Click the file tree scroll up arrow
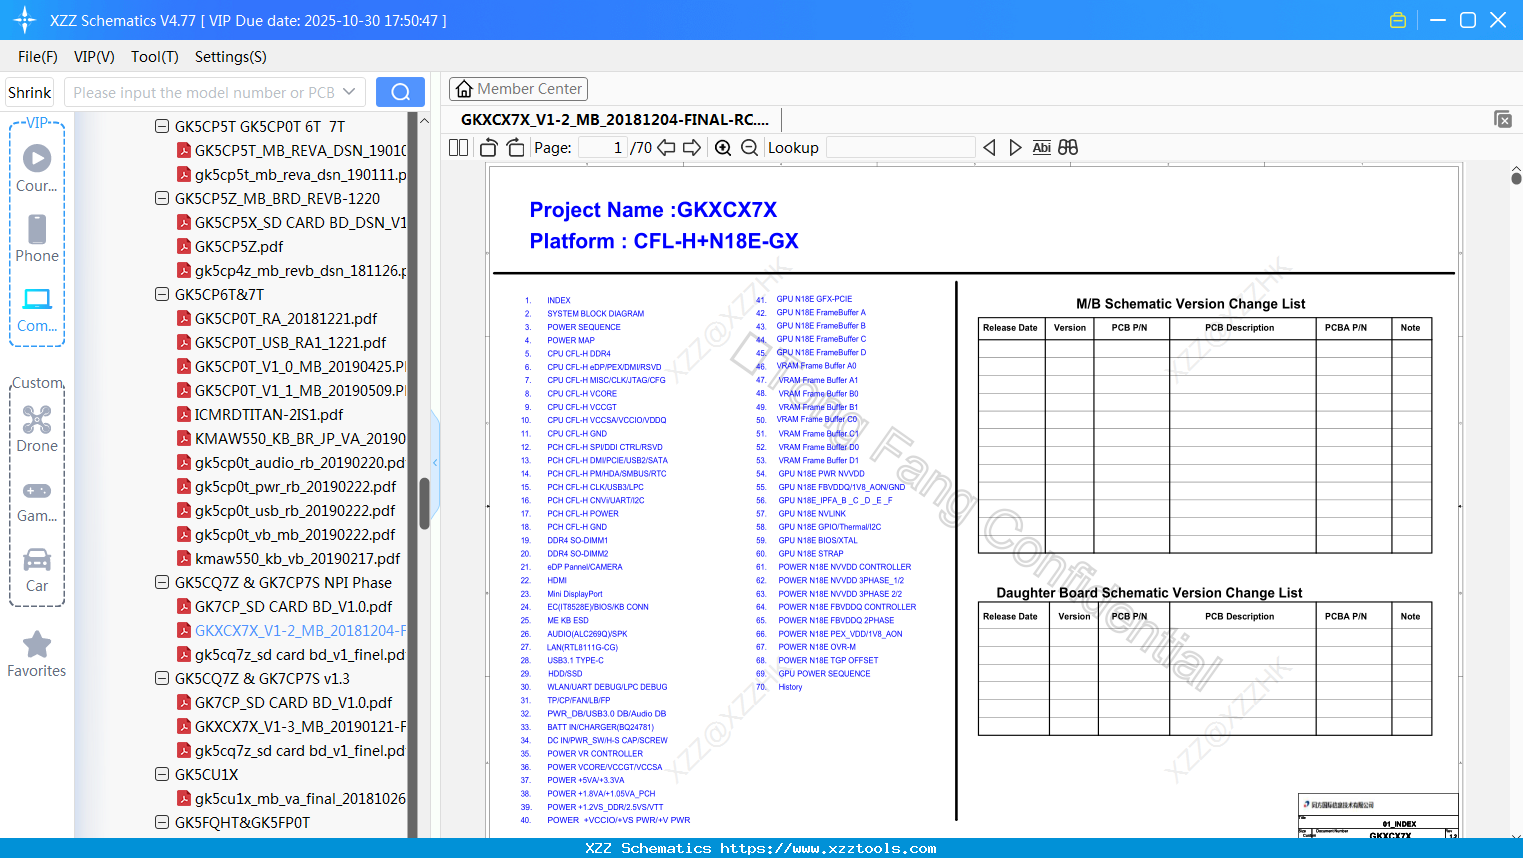 [x=424, y=121]
